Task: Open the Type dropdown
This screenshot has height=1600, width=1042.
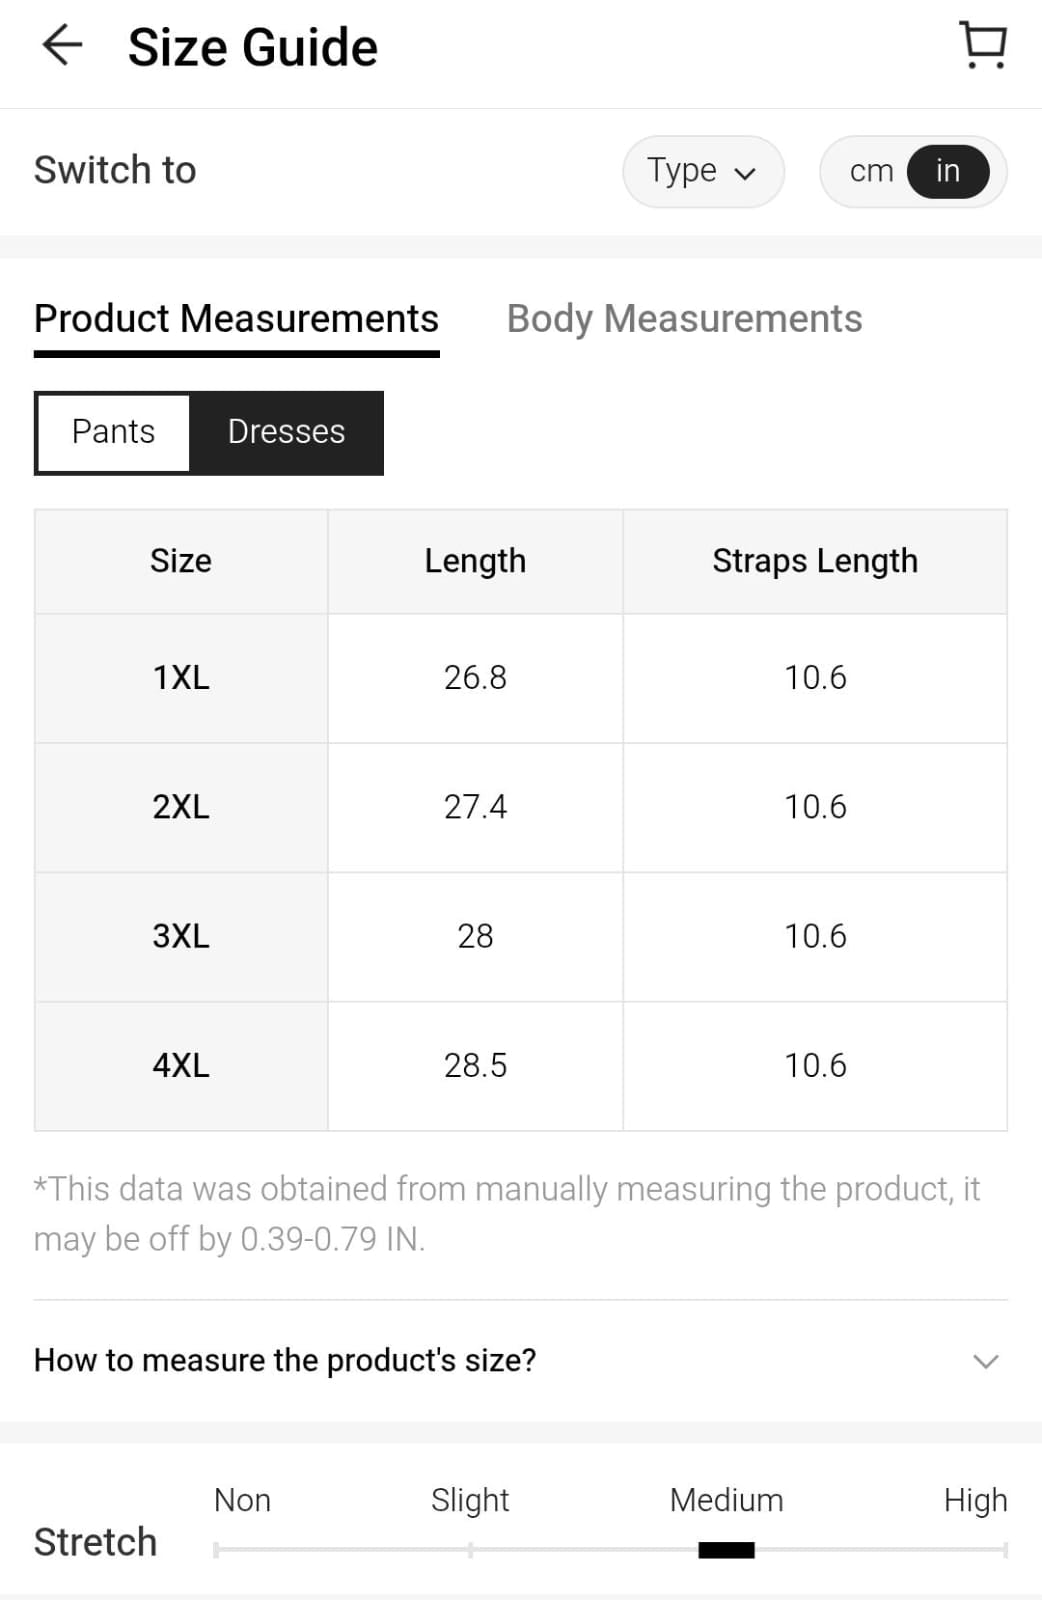Action: [702, 171]
